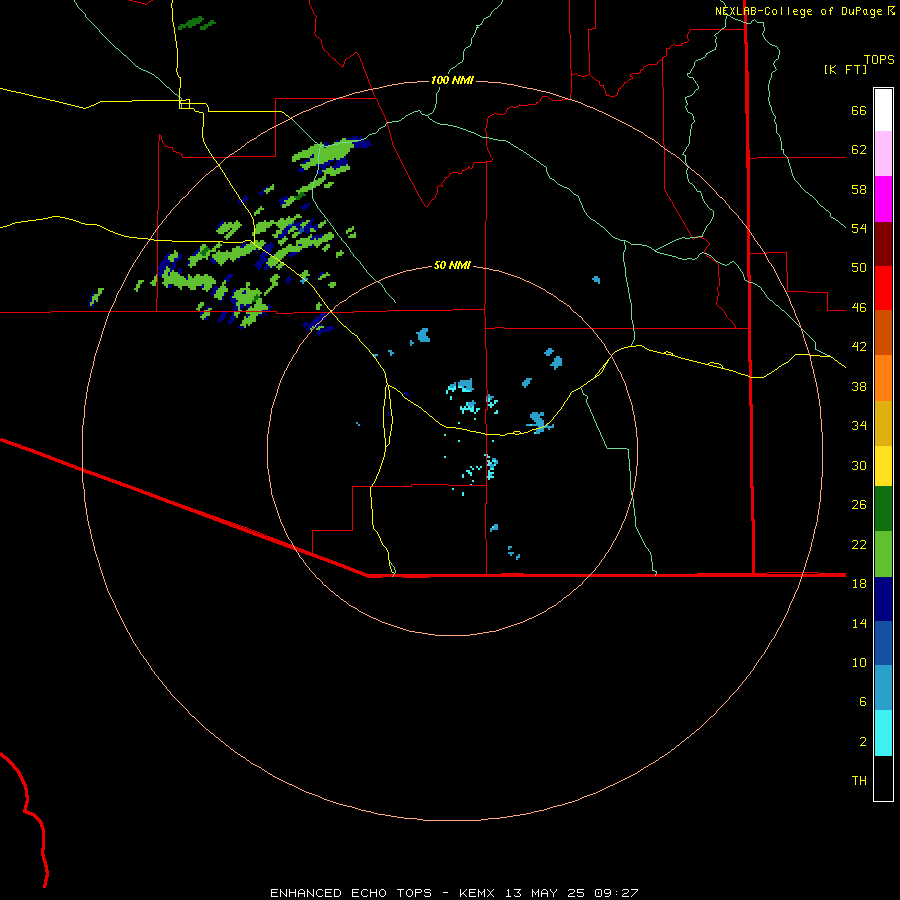Click the 38 value on the legend
Screen dimensions: 900x900
859,386
